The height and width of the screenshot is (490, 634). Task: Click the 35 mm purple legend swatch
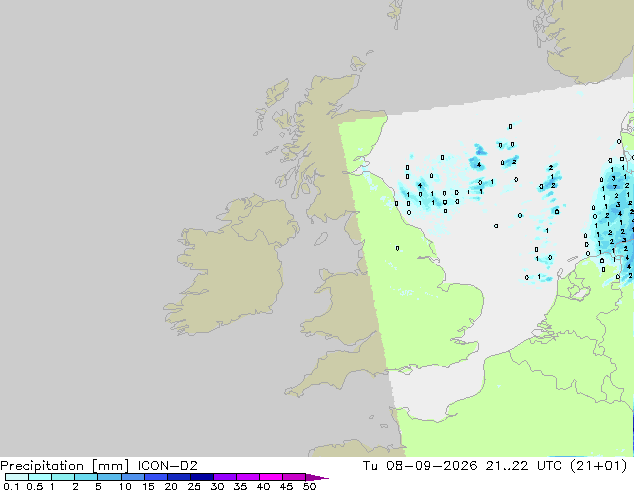pos(248,477)
